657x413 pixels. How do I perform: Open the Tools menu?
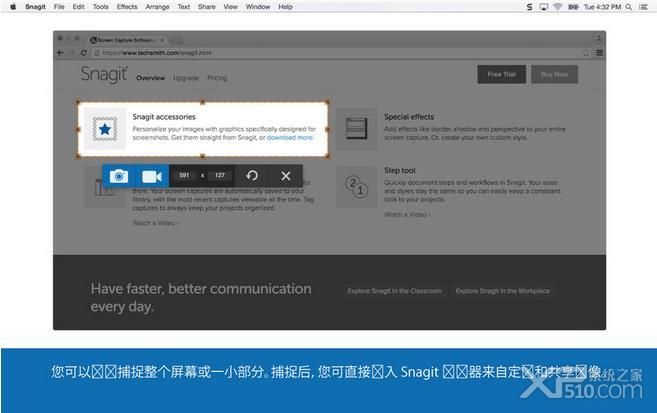tap(101, 7)
